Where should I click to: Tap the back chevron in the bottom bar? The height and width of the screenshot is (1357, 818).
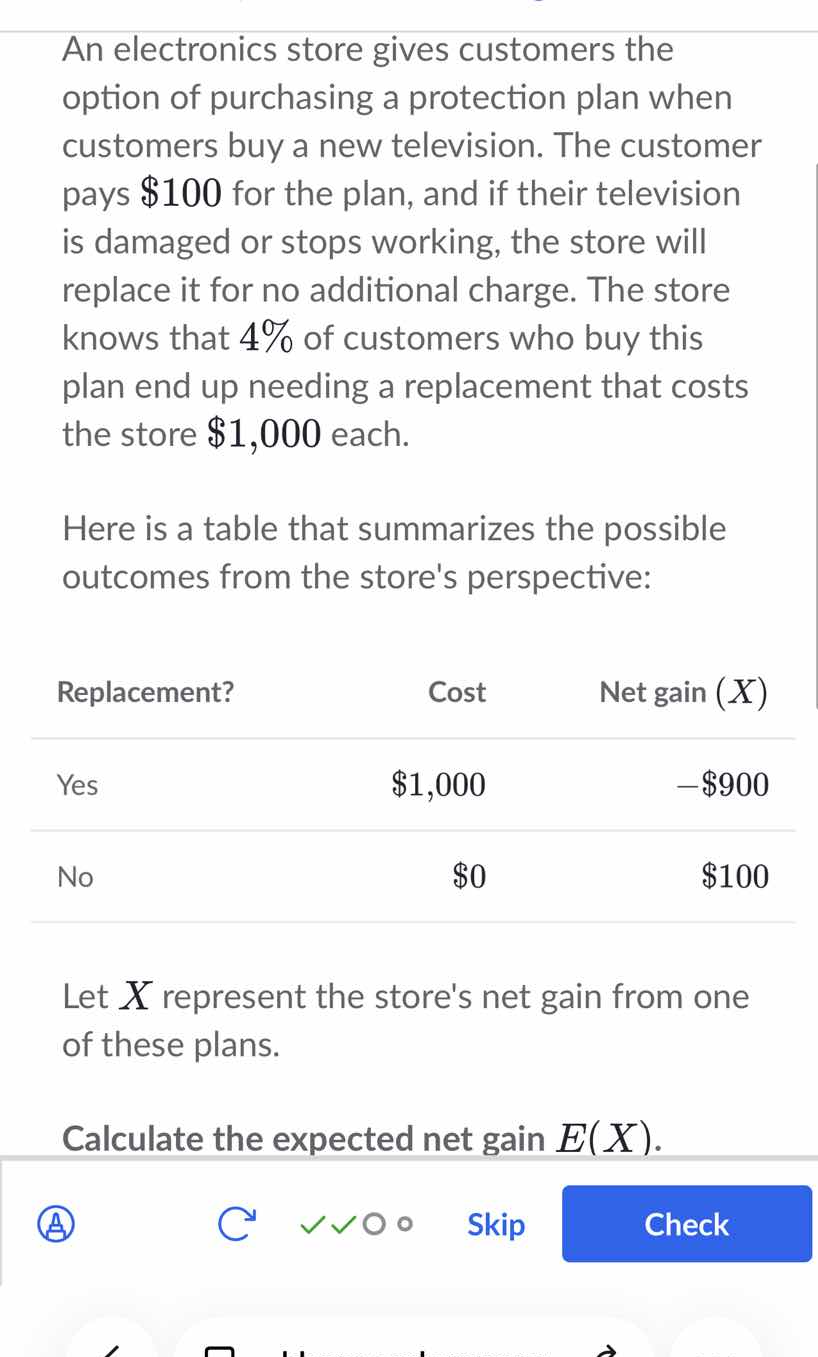coord(113,1350)
